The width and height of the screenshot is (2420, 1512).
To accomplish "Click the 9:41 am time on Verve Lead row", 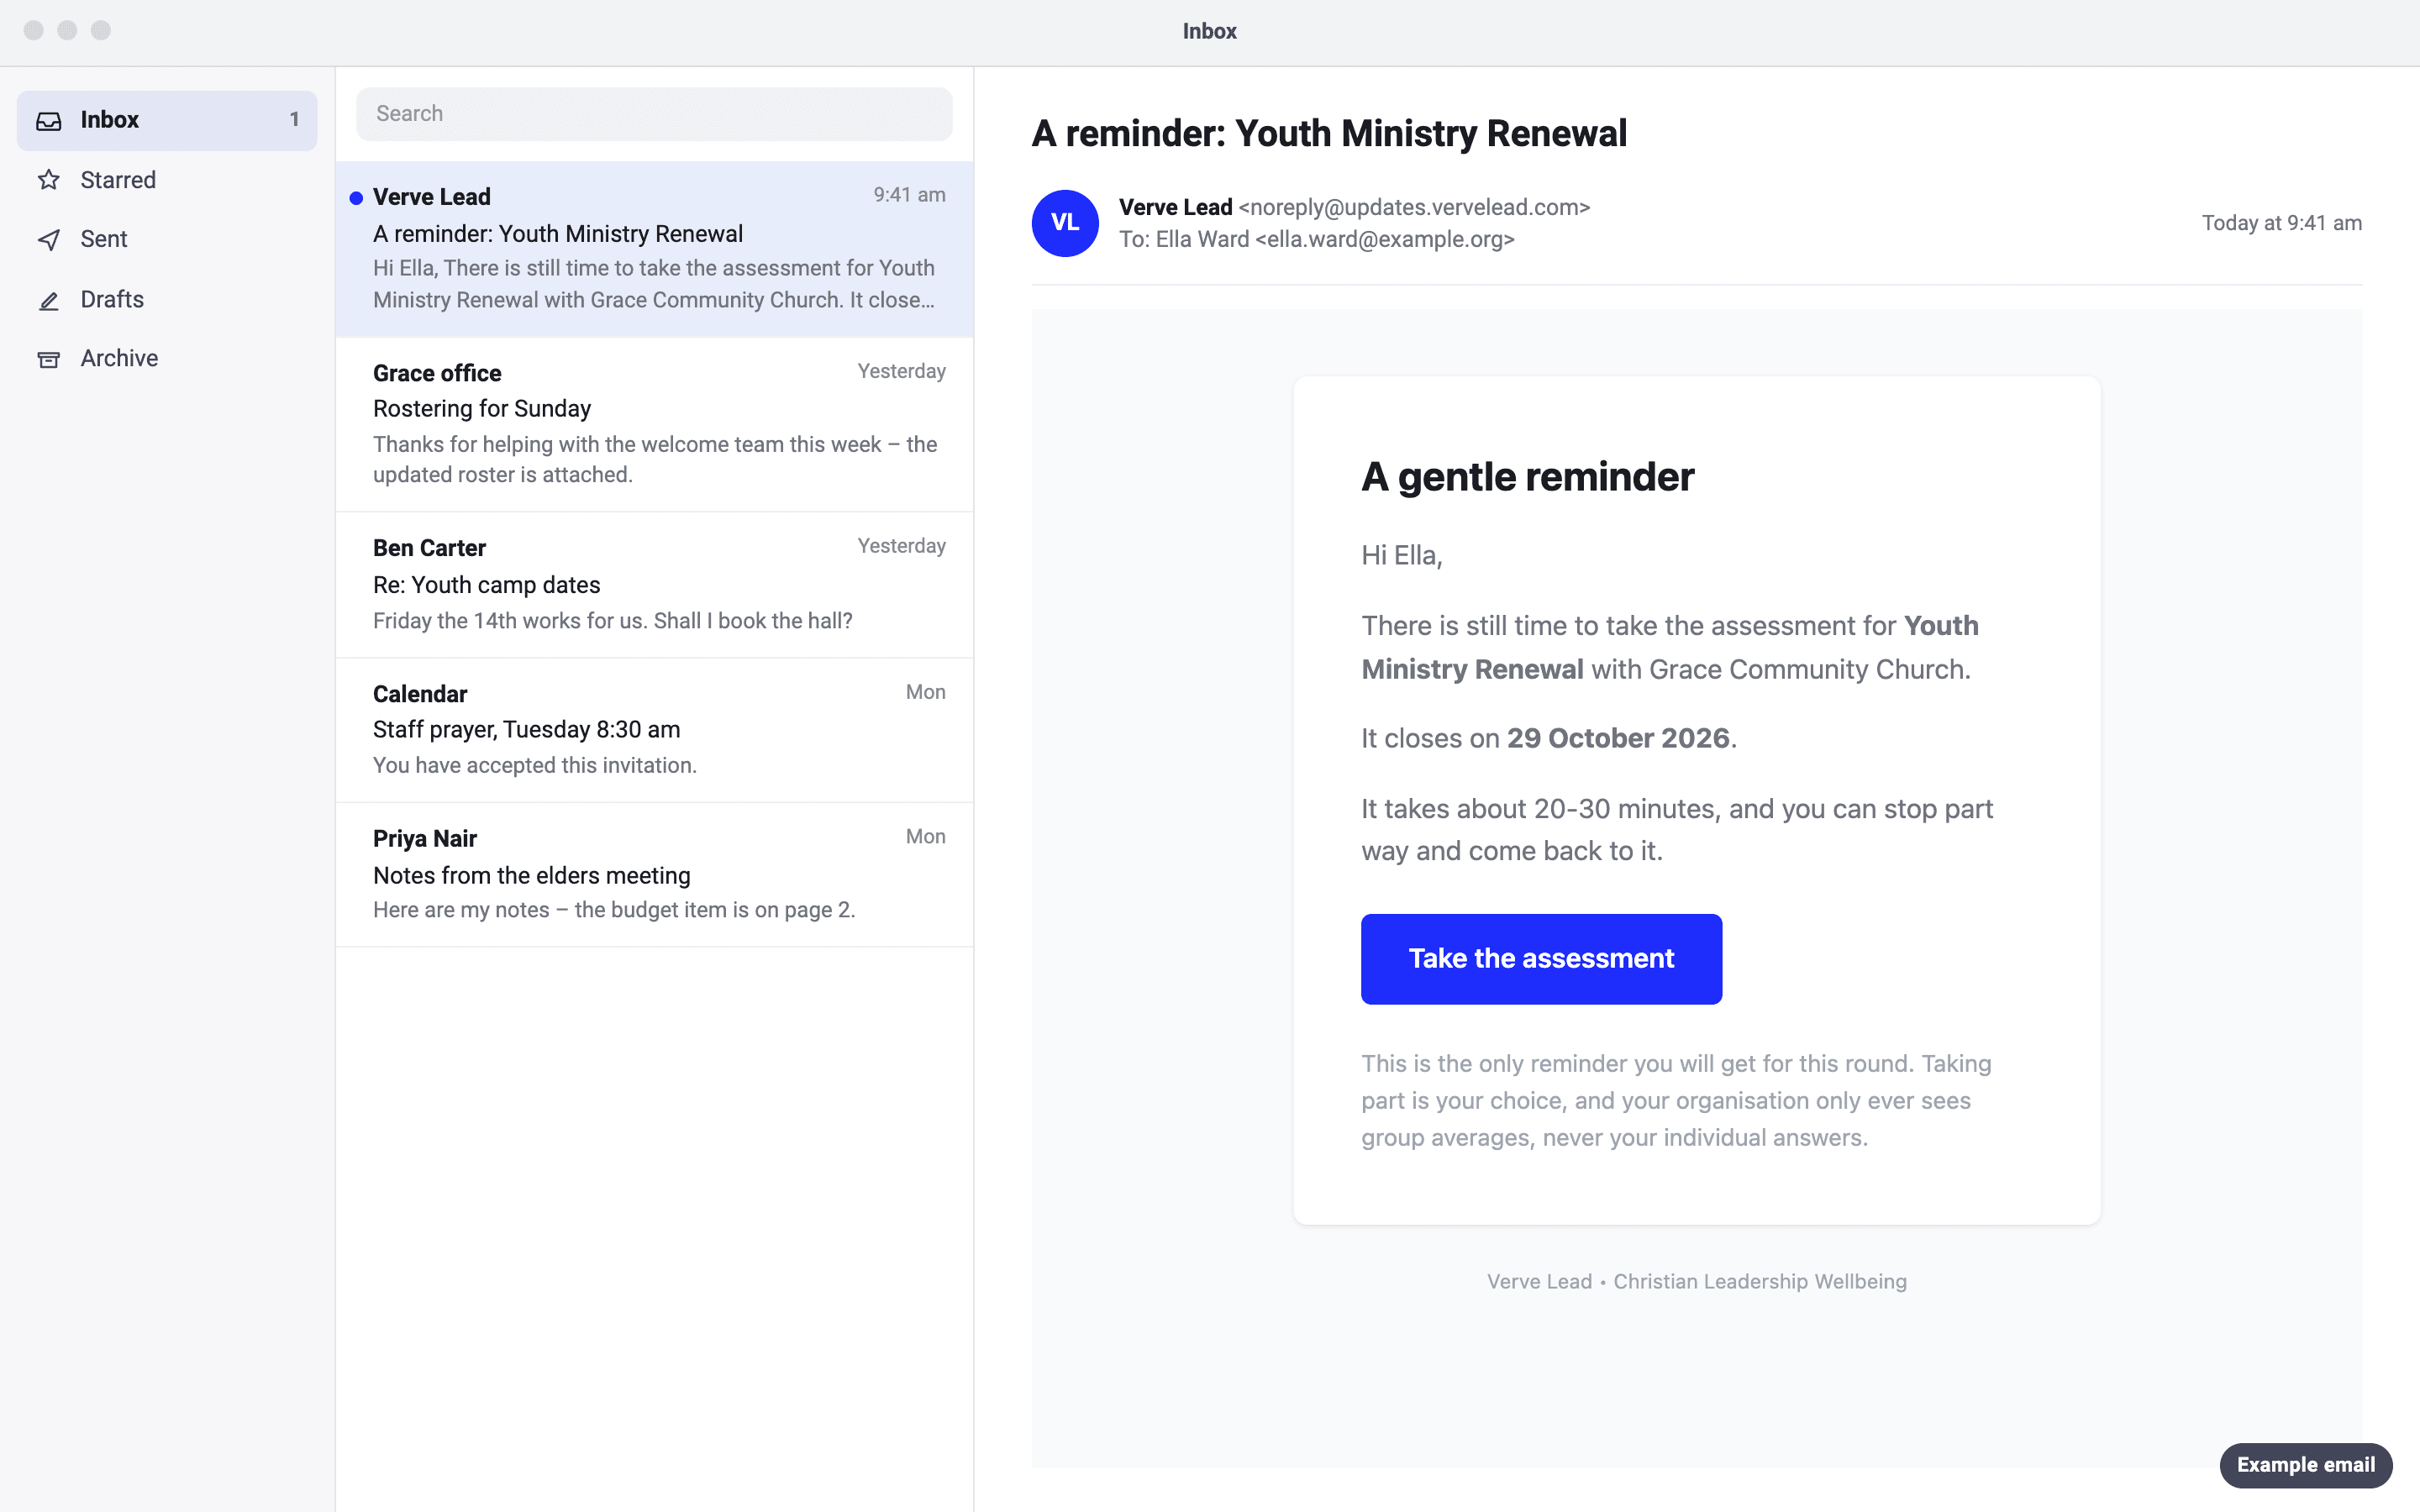I will click(909, 195).
